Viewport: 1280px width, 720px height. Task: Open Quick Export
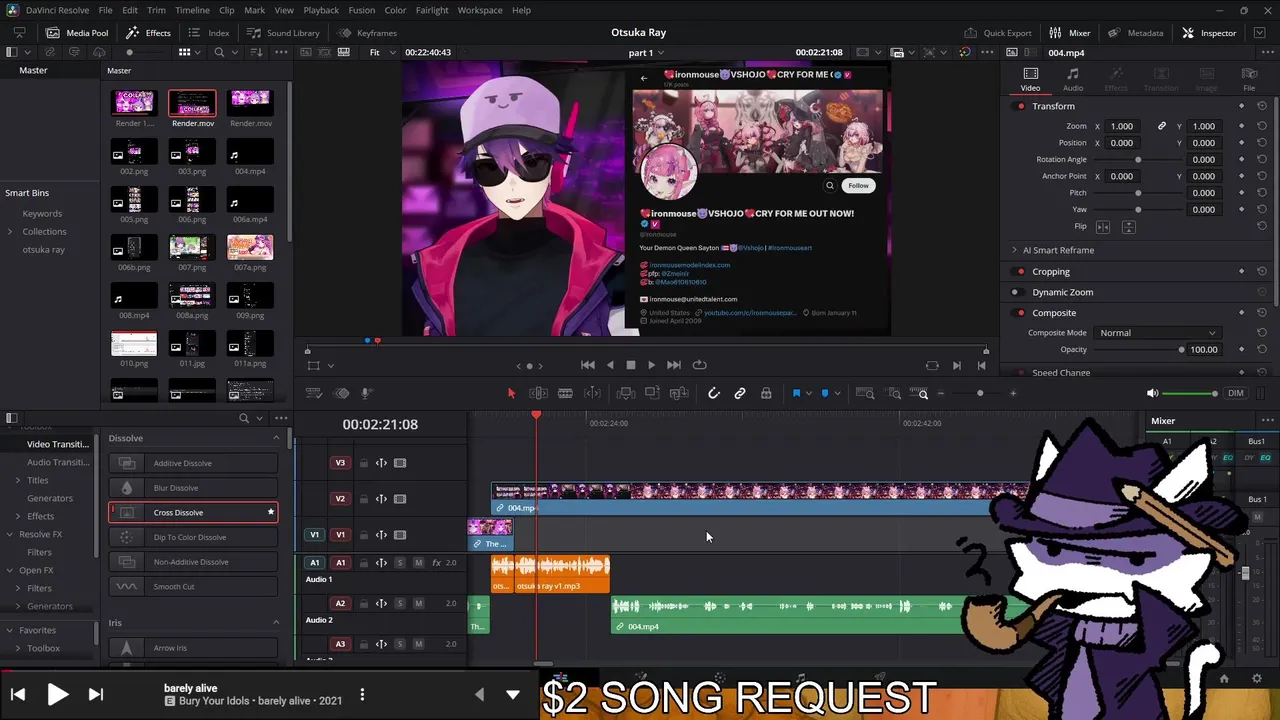(997, 33)
